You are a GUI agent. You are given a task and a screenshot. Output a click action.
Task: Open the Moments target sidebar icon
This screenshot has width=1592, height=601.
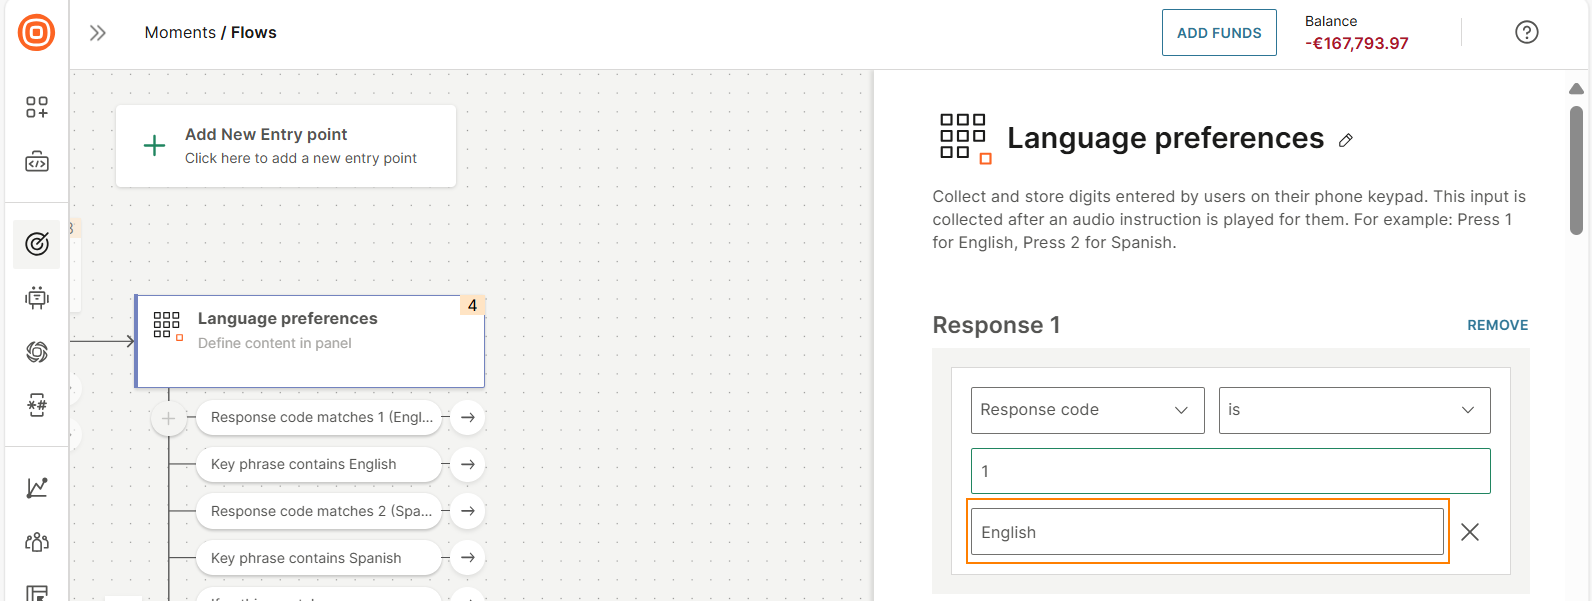pos(37,244)
